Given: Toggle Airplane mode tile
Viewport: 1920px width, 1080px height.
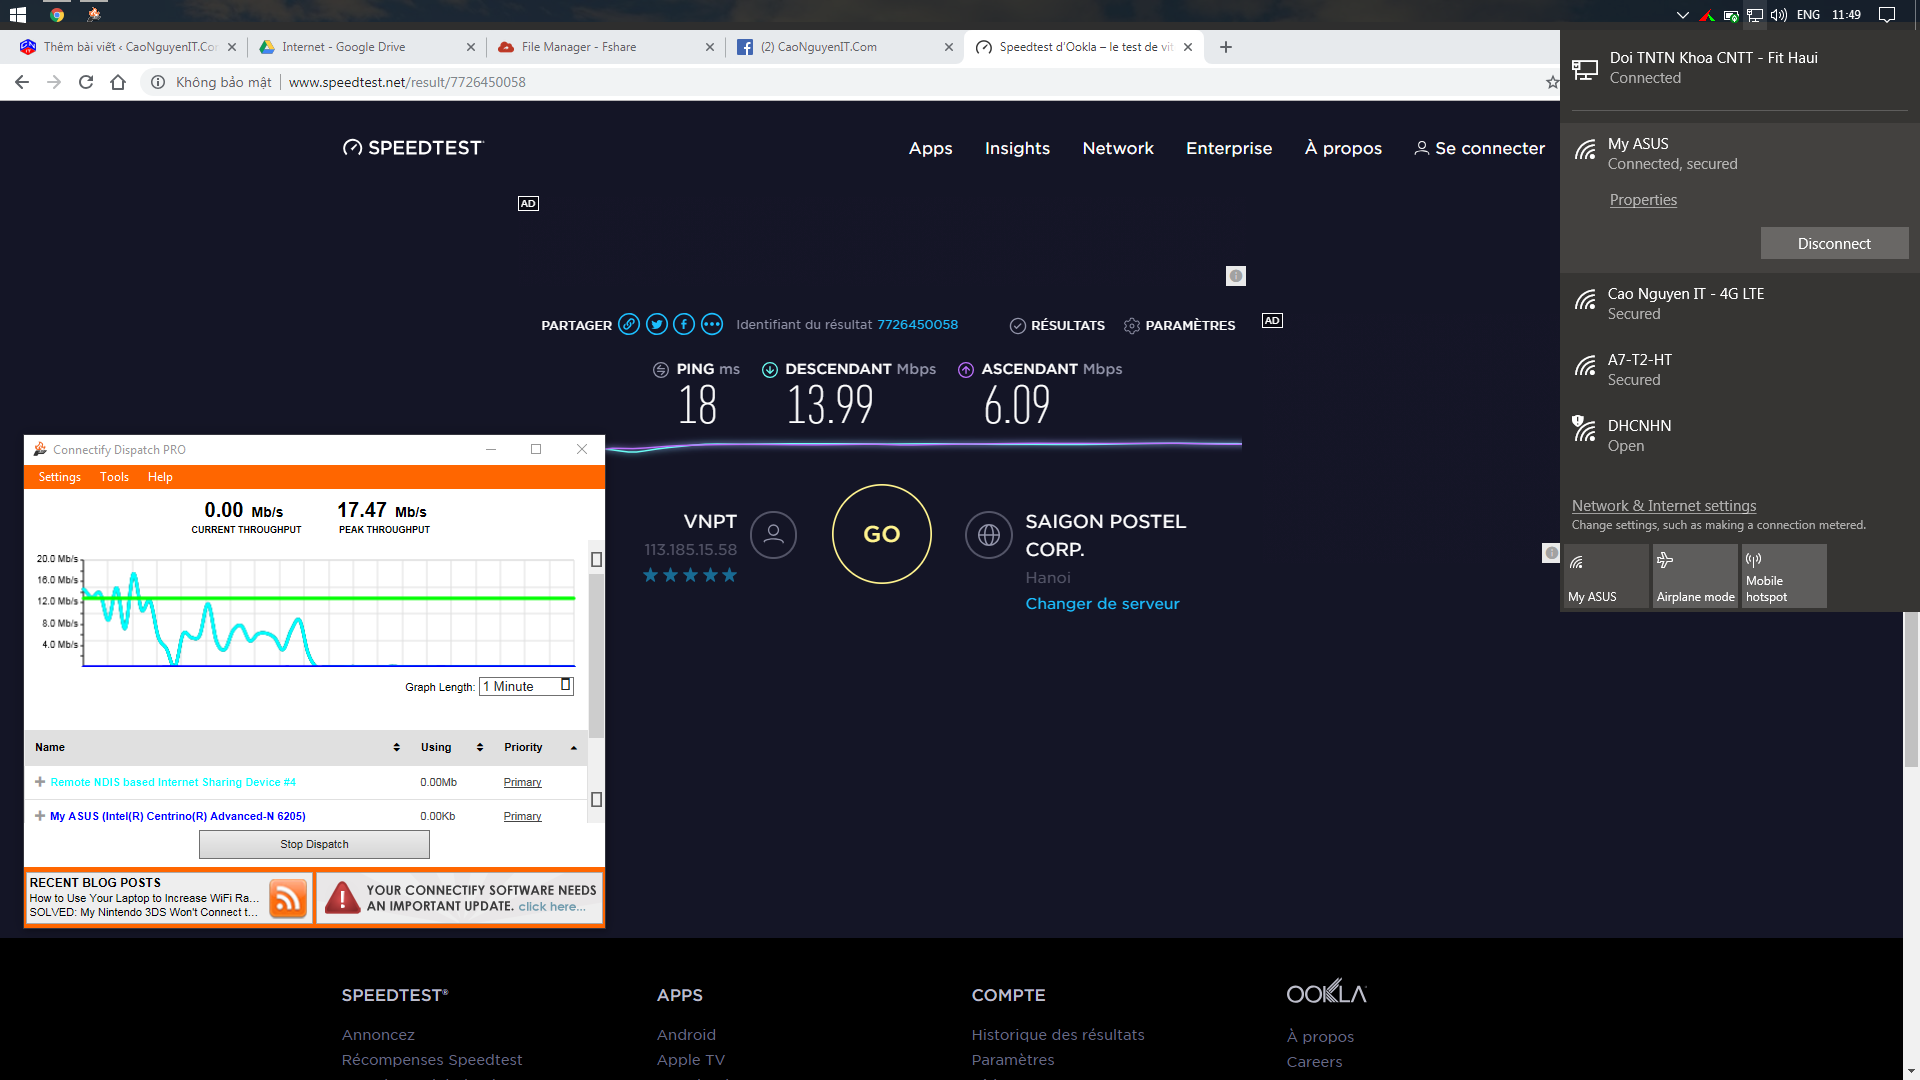Looking at the screenshot, I should coord(1695,575).
